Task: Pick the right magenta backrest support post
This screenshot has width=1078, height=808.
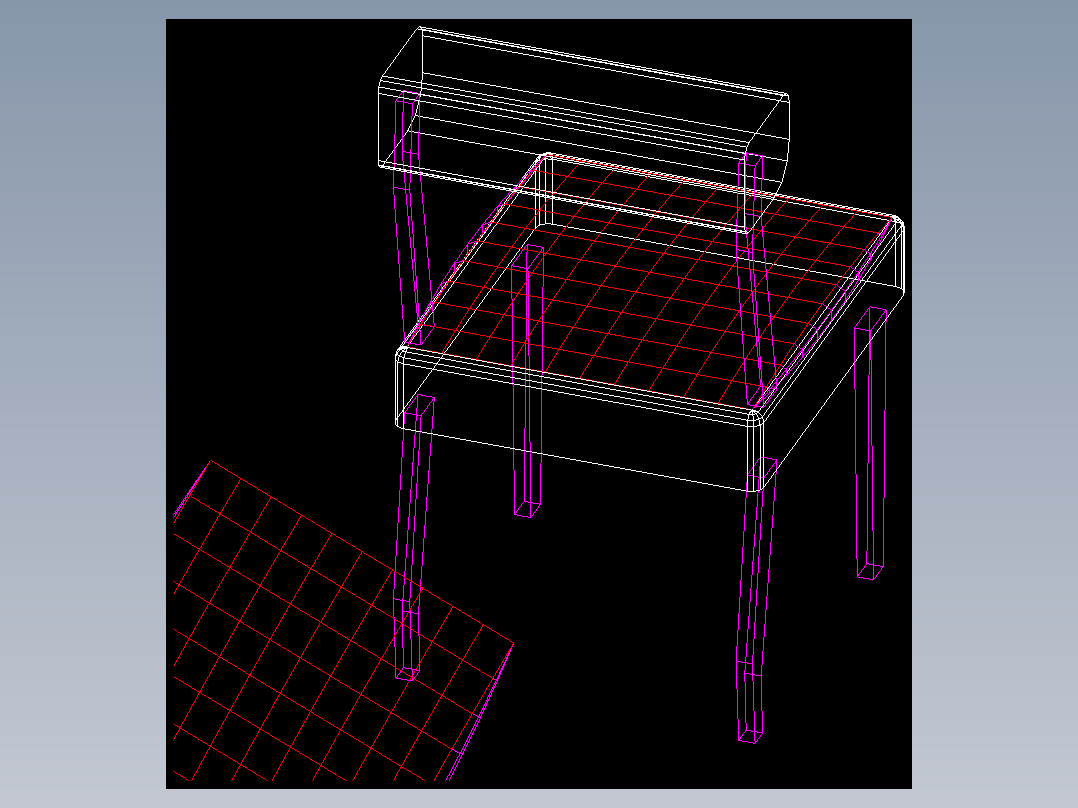Action: (756, 279)
